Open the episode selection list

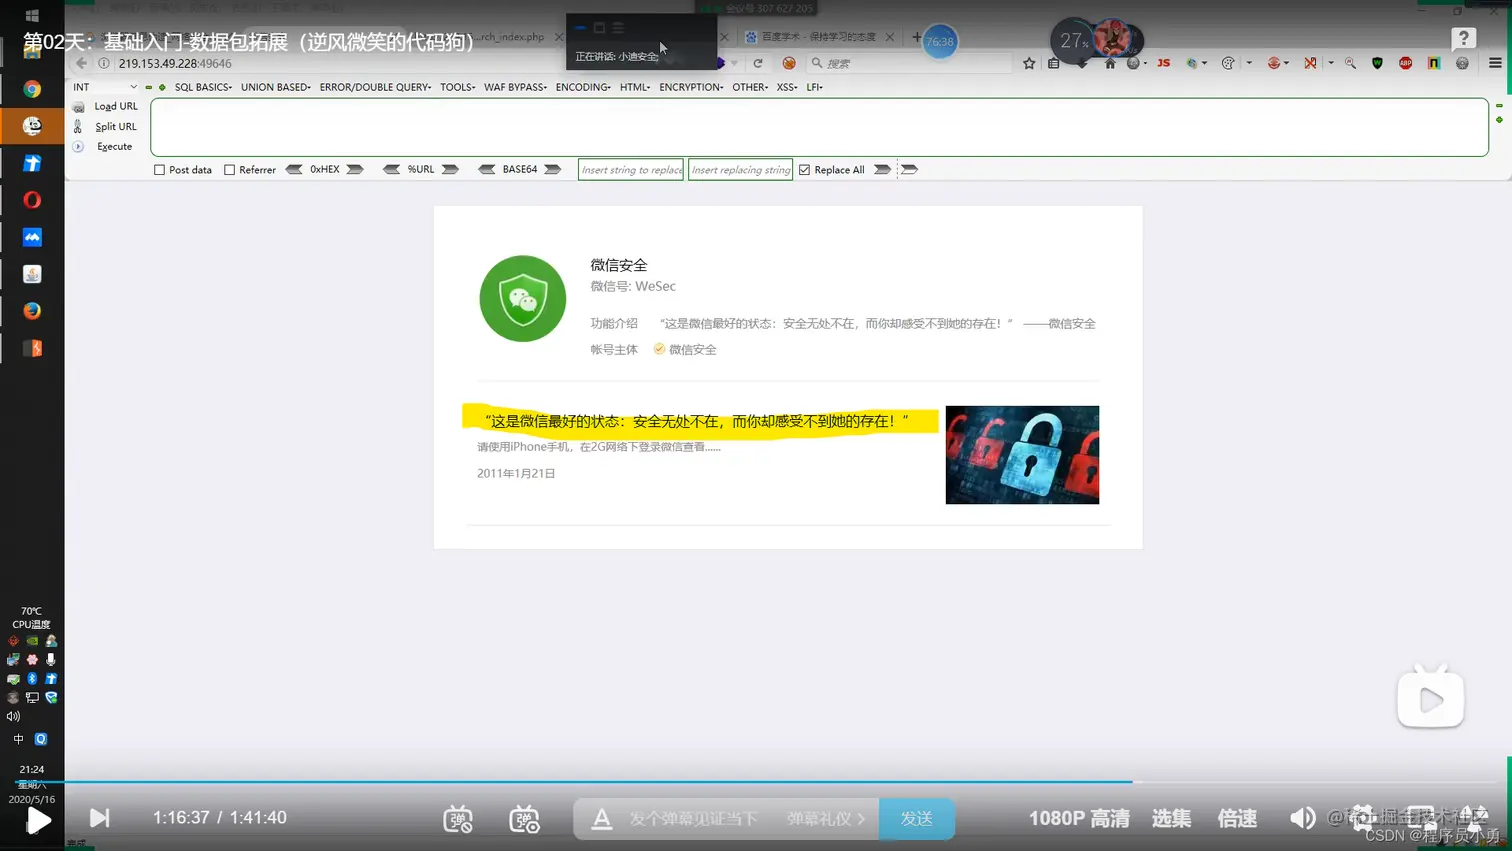[1171, 819]
